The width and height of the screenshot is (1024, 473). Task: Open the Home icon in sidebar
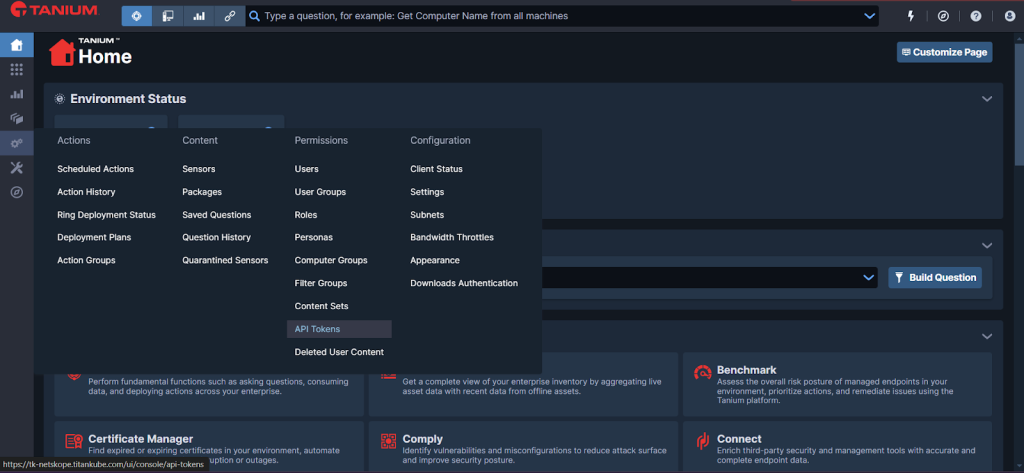[17, 45]
